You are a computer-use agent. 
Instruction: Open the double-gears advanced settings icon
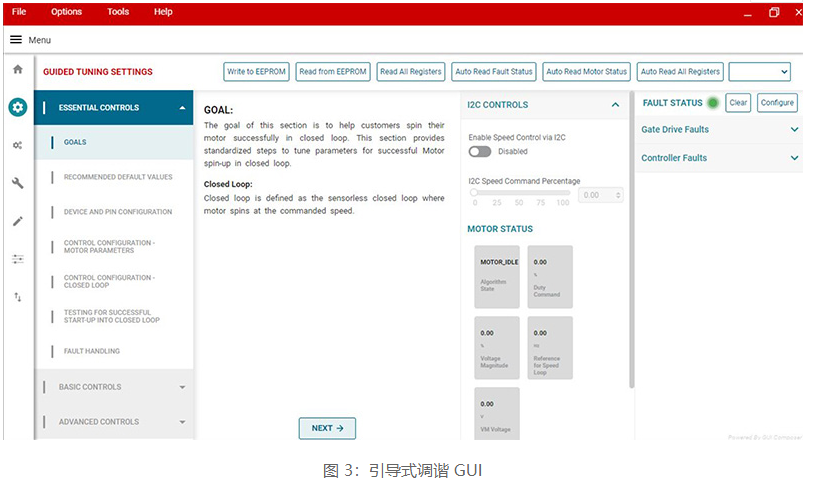17,145
